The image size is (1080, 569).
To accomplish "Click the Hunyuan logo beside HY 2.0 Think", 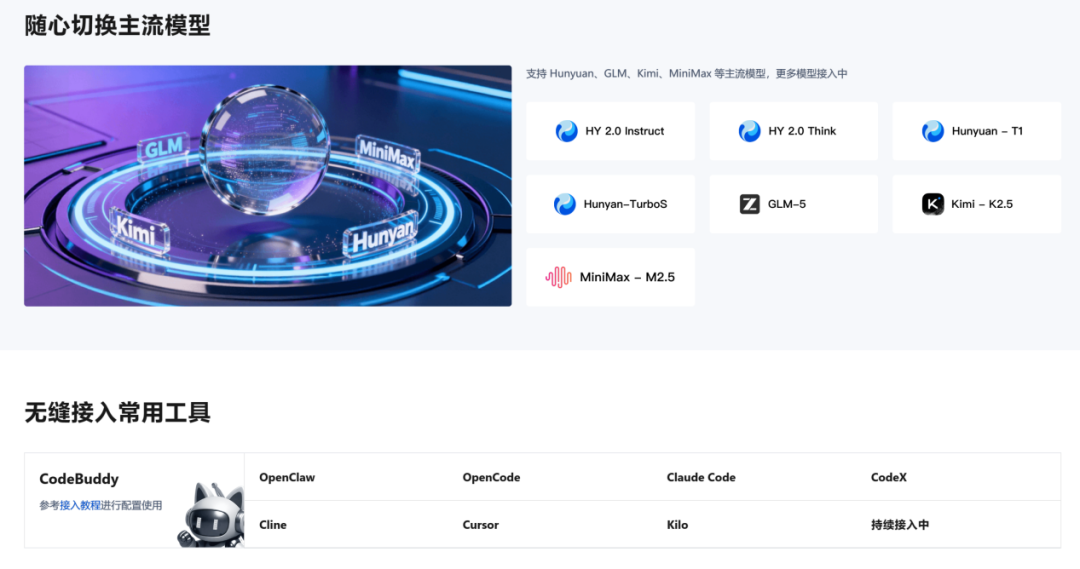I will pyautogui.click(x=749, y=131).
